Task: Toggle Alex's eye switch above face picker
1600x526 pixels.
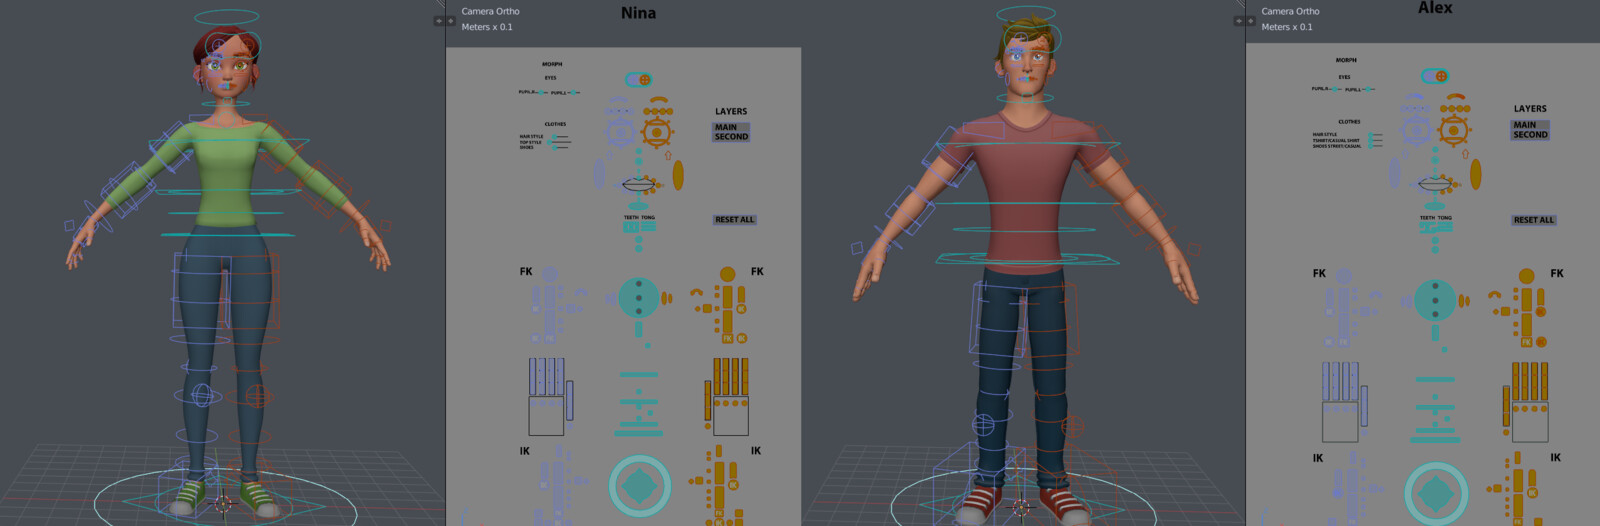Action: pyautogui.click(x=1435, y=76)
